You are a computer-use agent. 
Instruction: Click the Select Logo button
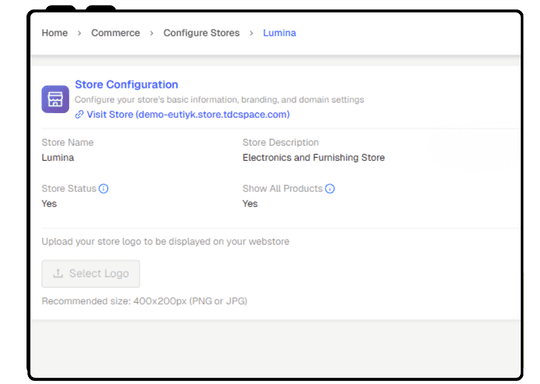tap(91, 274)
